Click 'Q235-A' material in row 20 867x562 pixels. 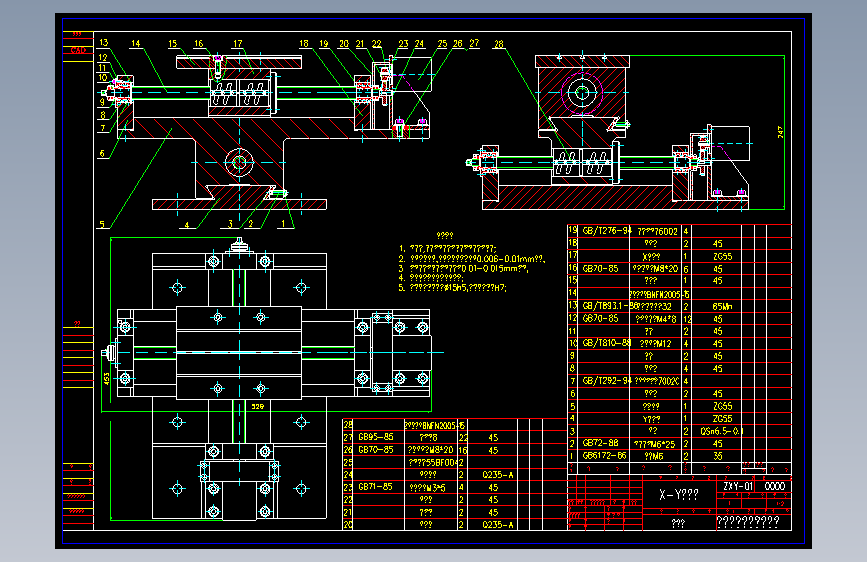498,524
